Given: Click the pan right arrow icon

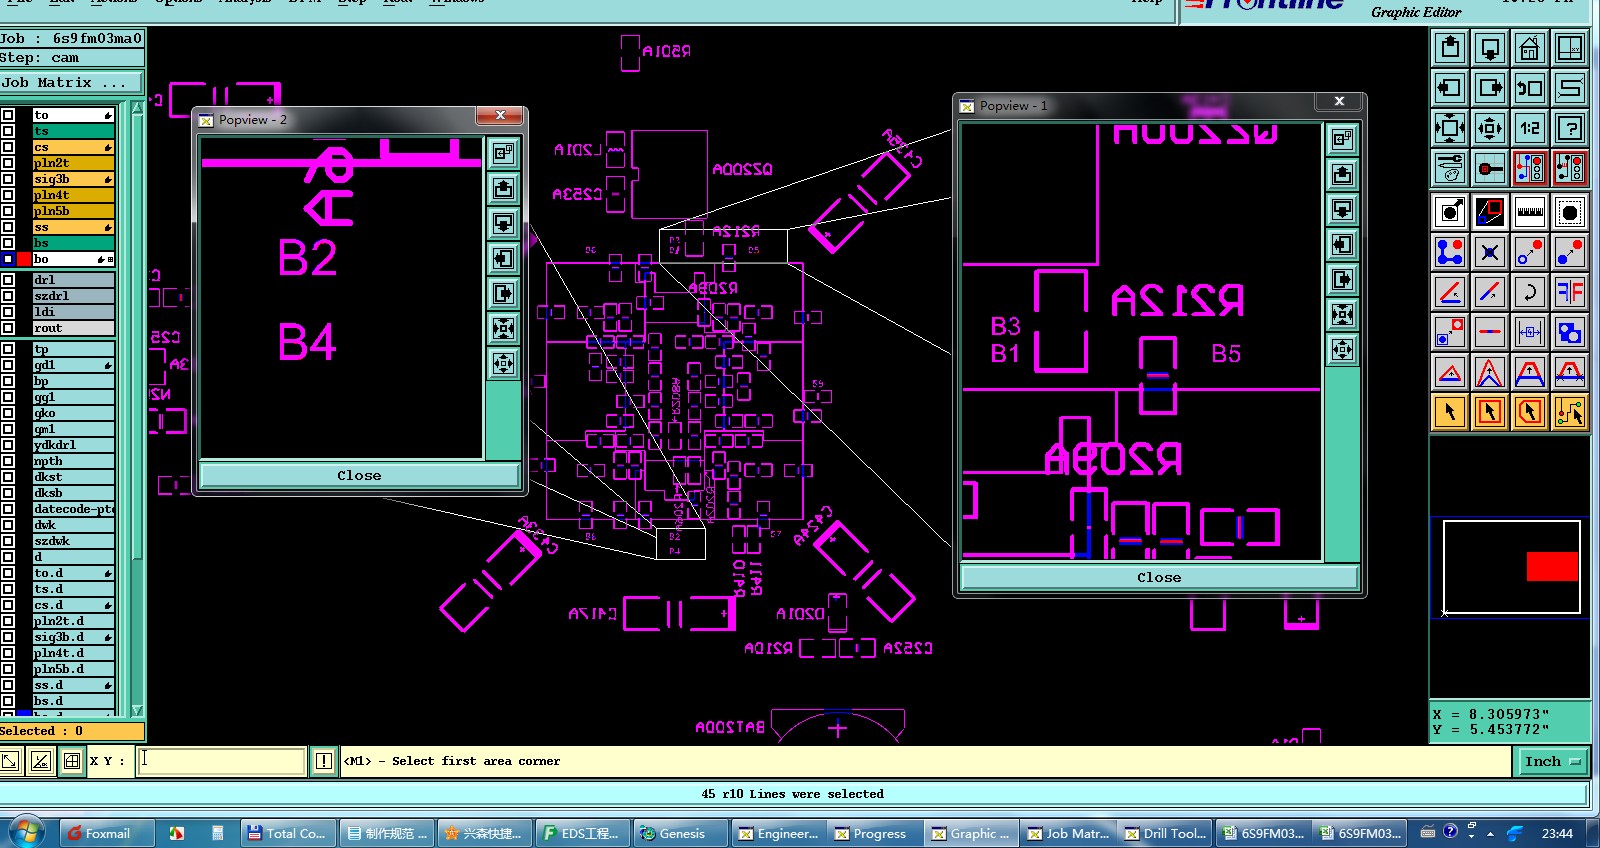Looking at the screenshot, I should [1490, 88].
